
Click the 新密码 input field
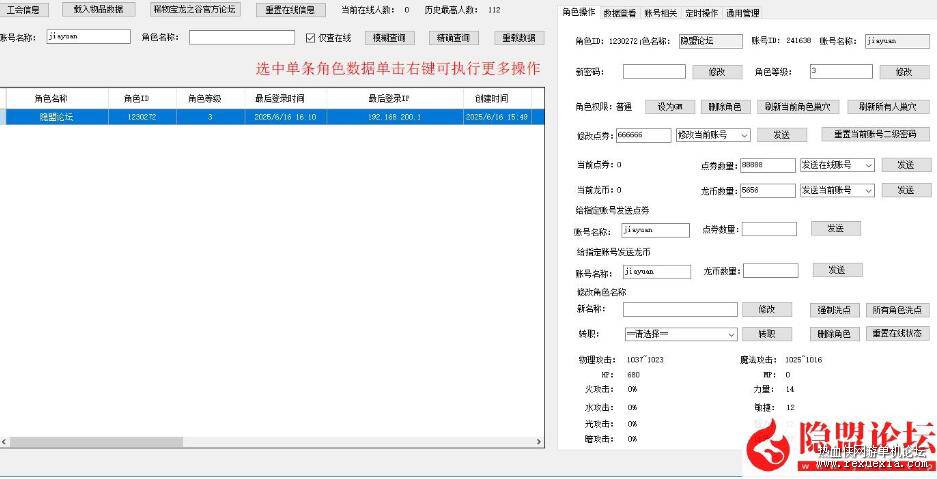tap(654, 72)
